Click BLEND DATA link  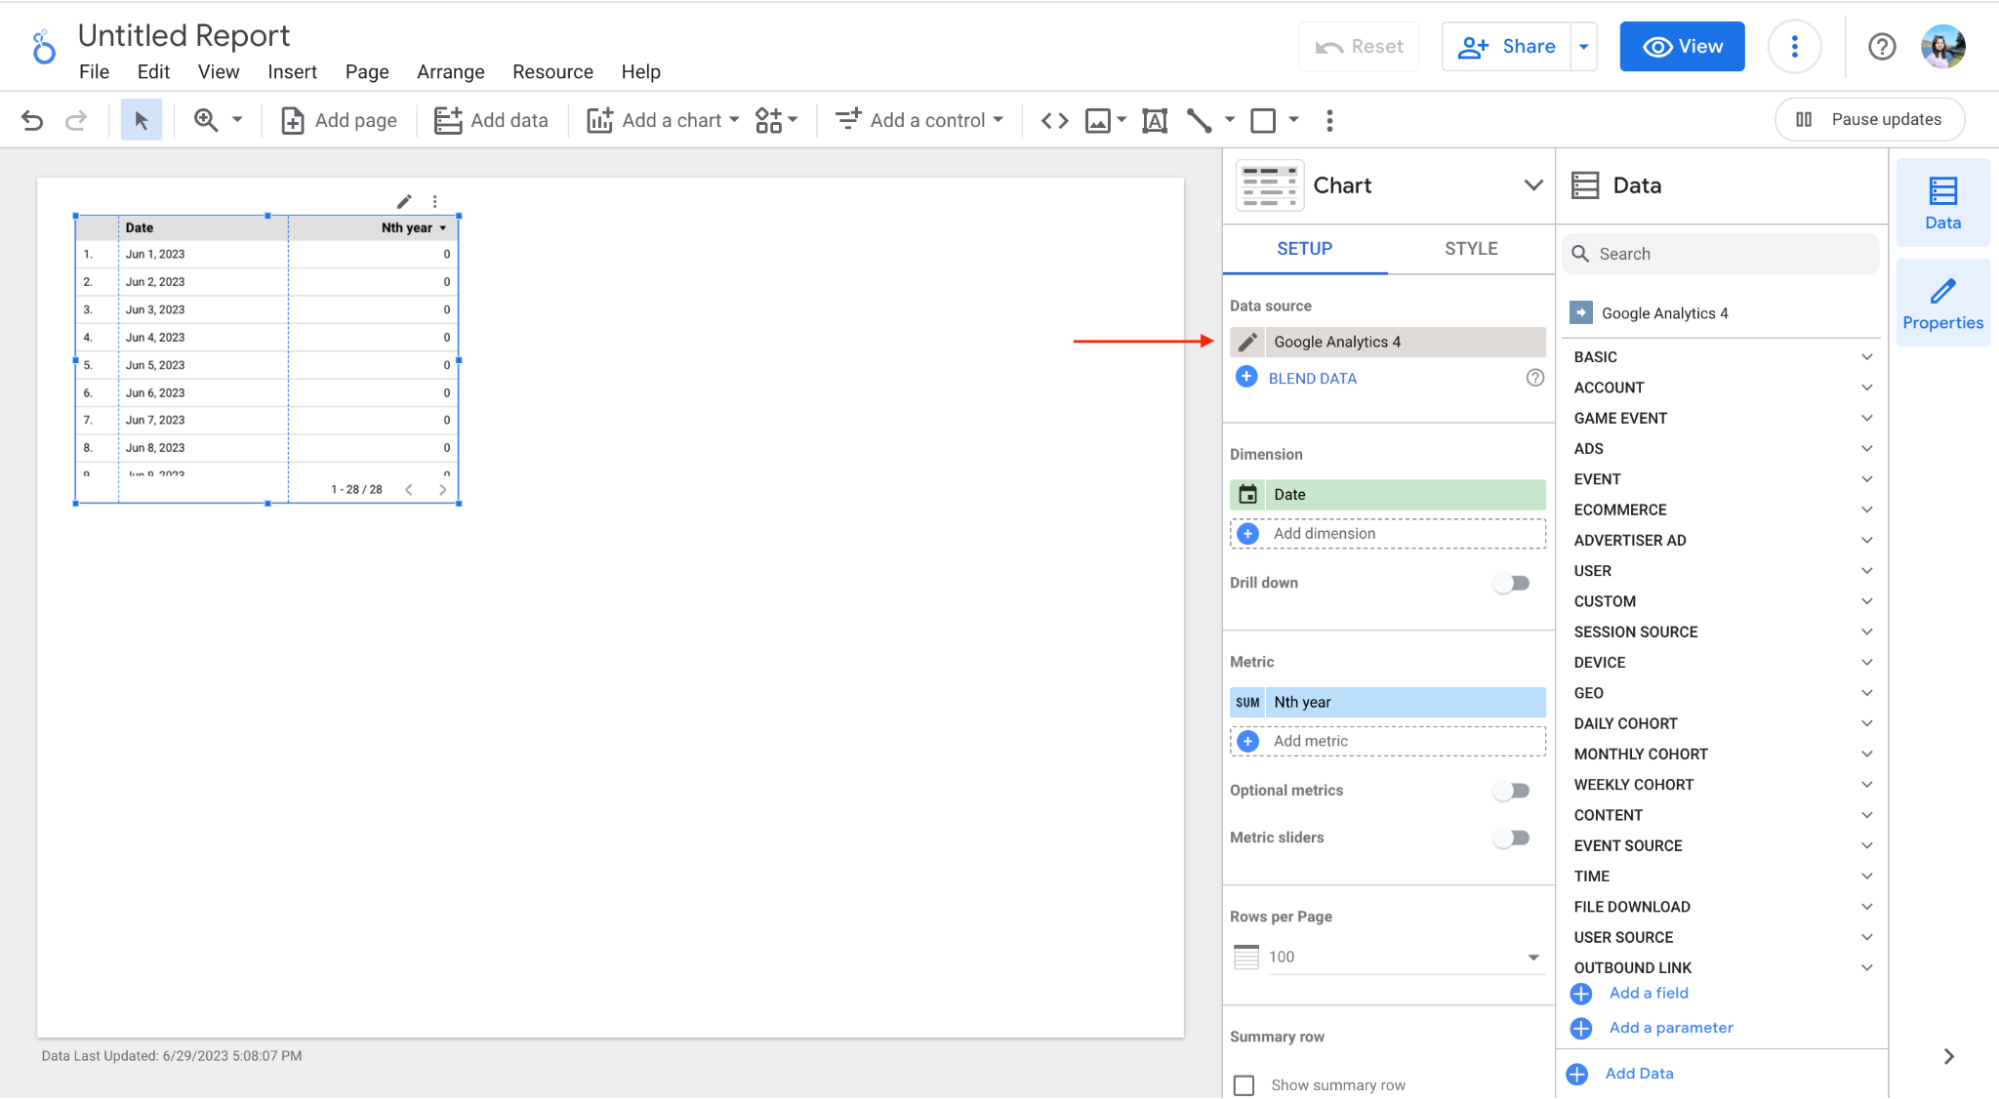click(1312, 378)
